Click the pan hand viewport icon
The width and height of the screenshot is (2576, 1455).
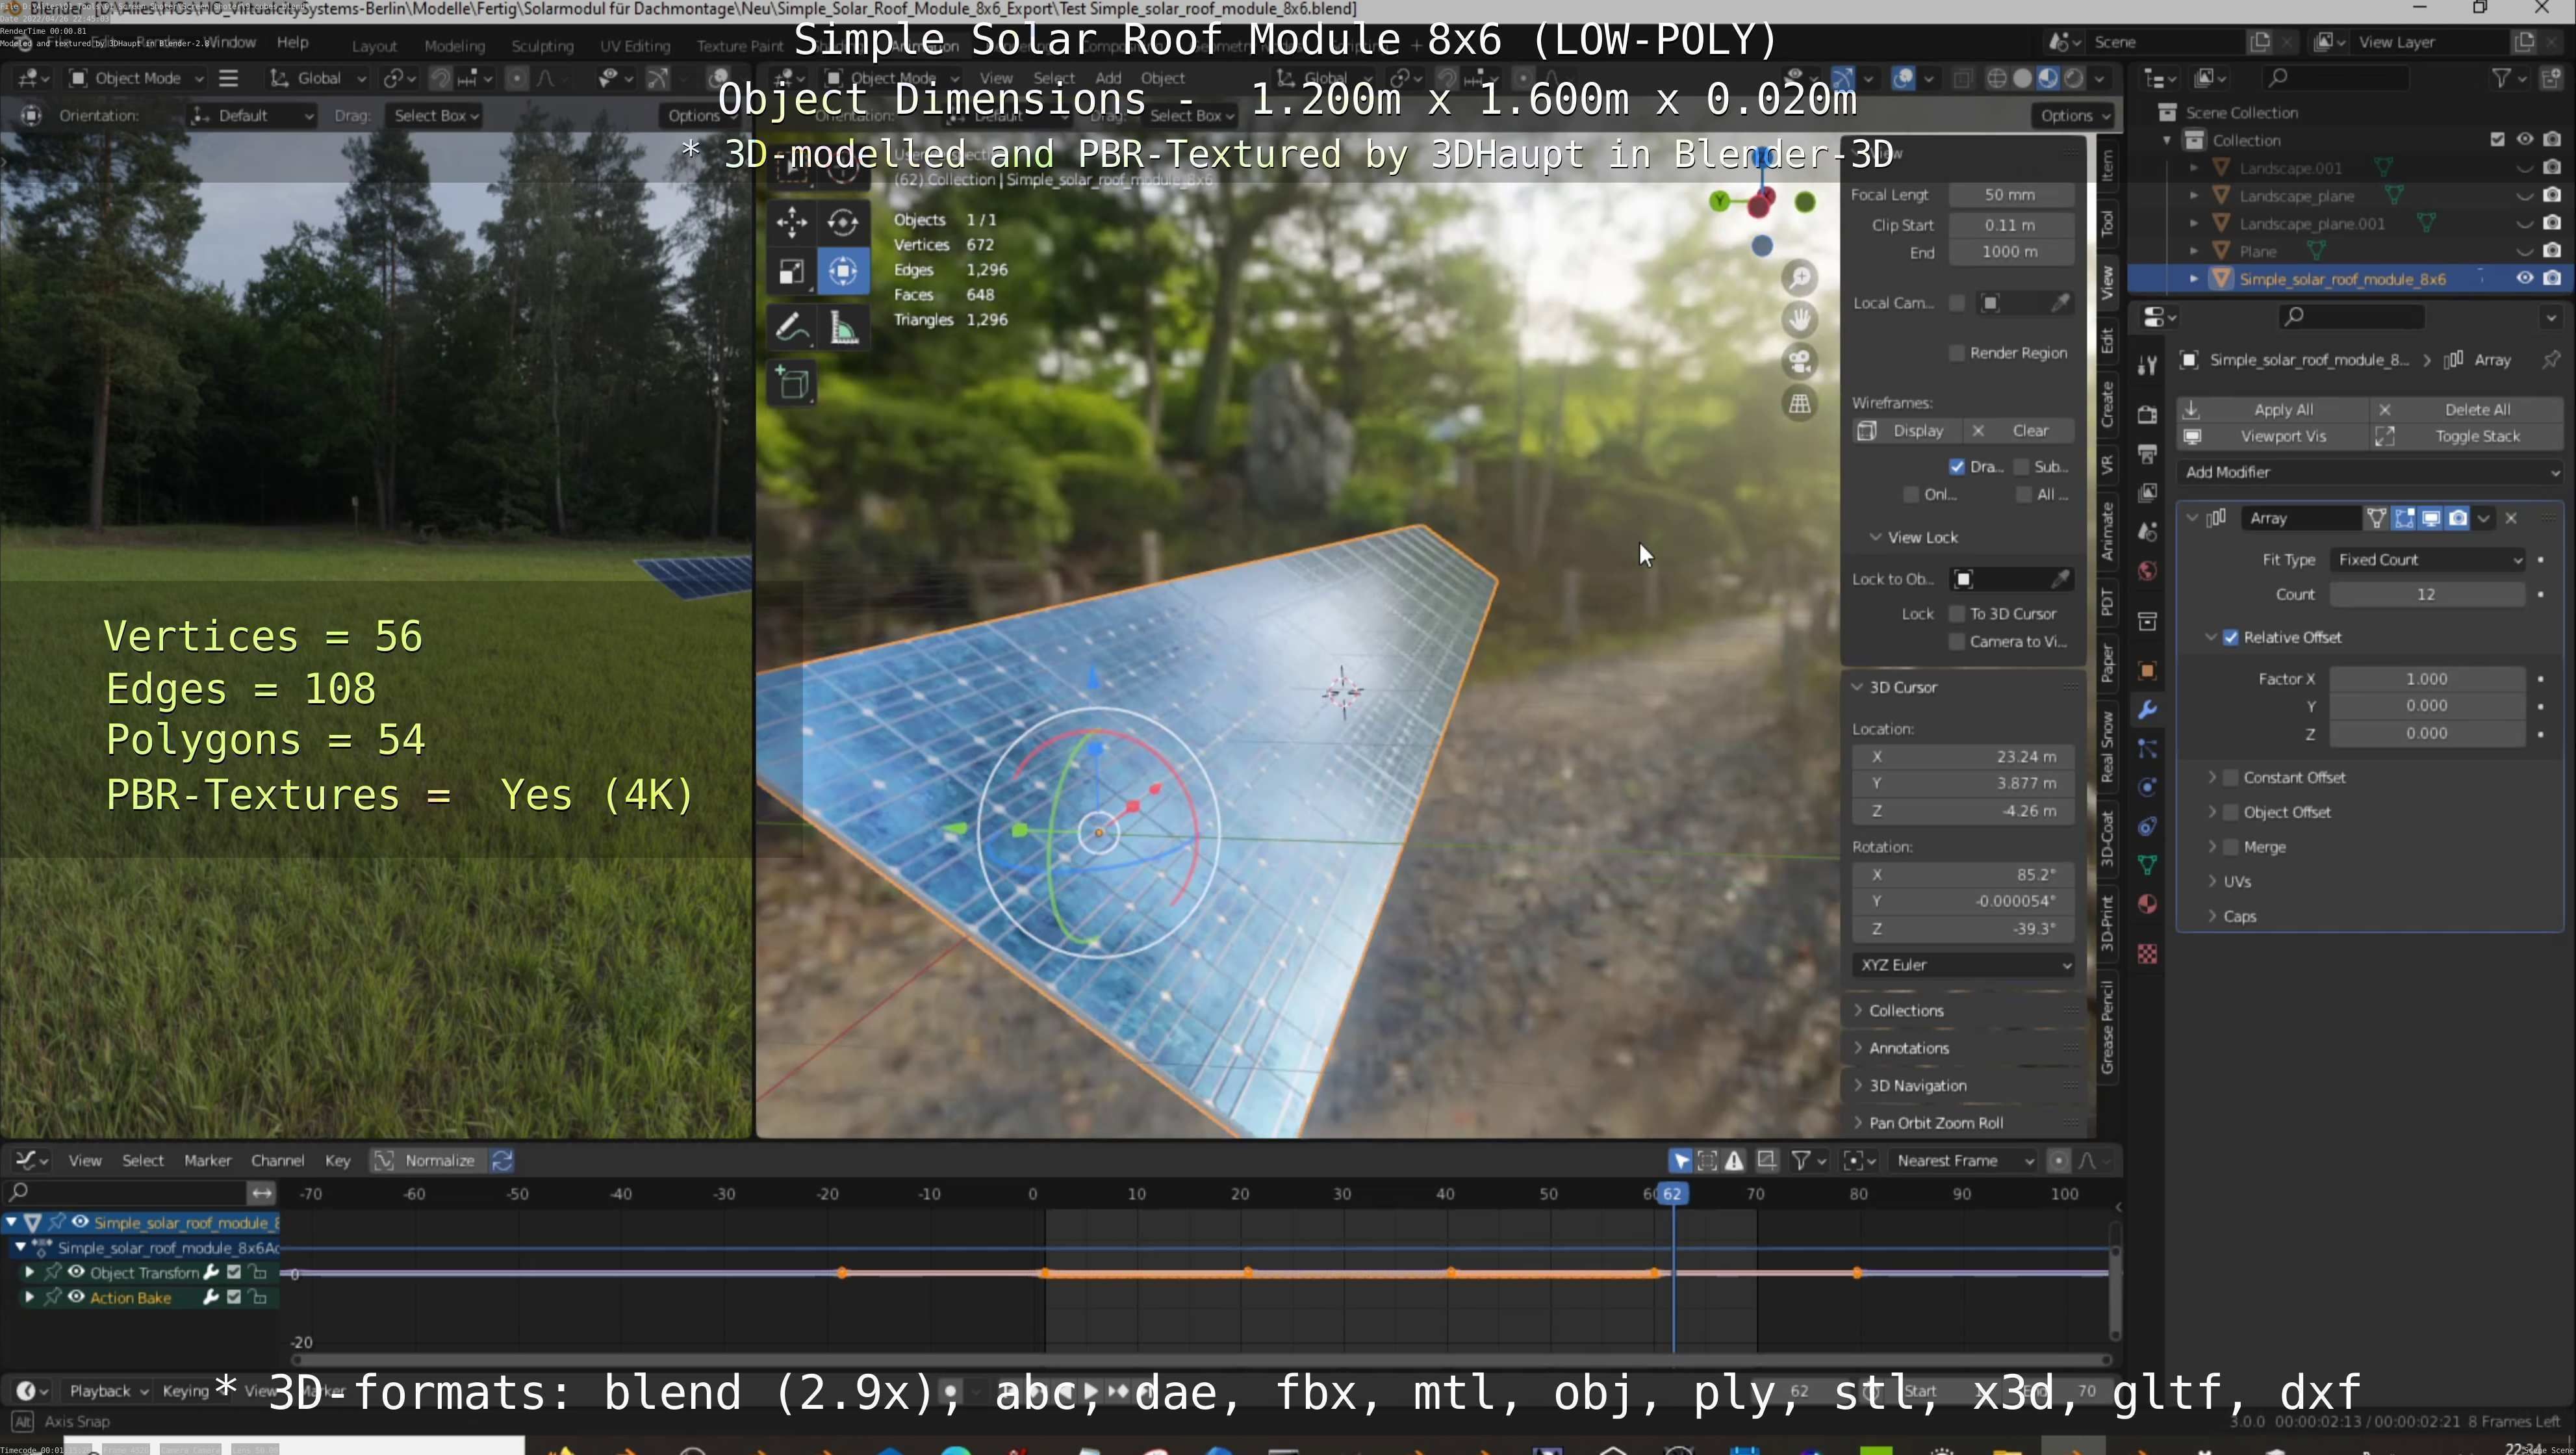click(1800, 320)
